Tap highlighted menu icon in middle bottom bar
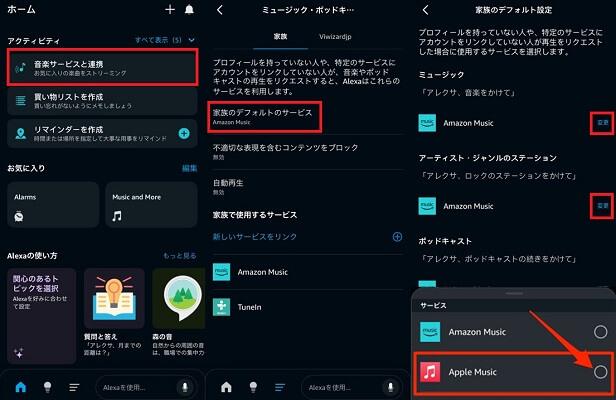Screen dimensions: 616x400 pos(280,387)
